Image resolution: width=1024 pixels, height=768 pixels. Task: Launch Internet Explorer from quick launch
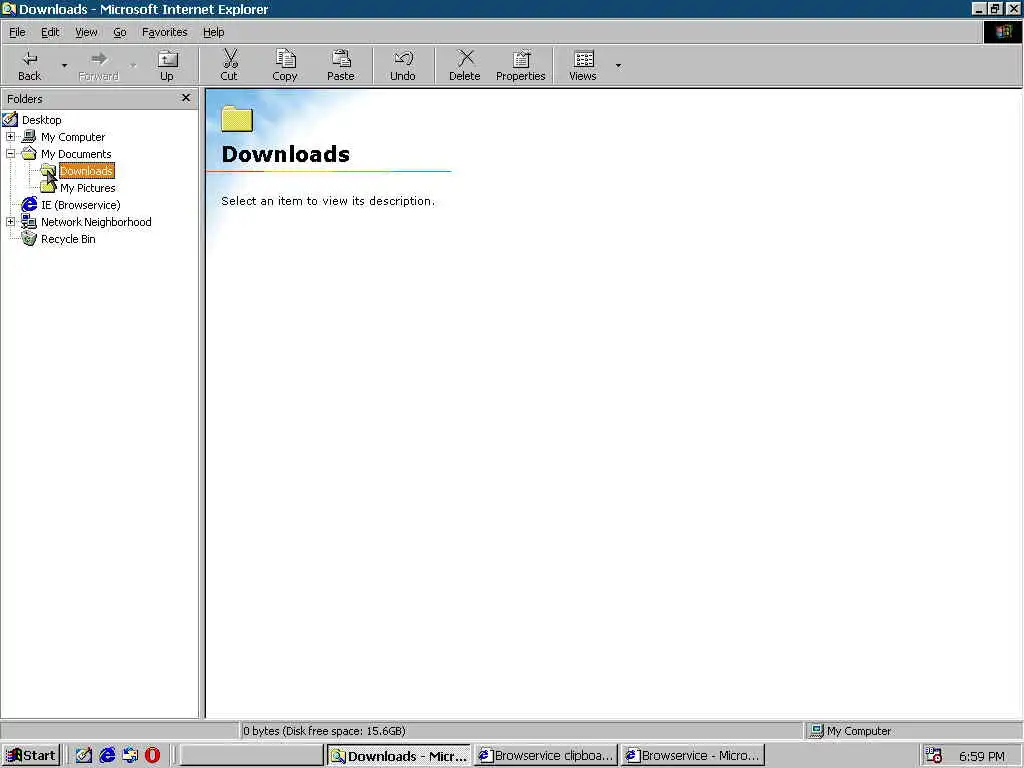point(107,756)
